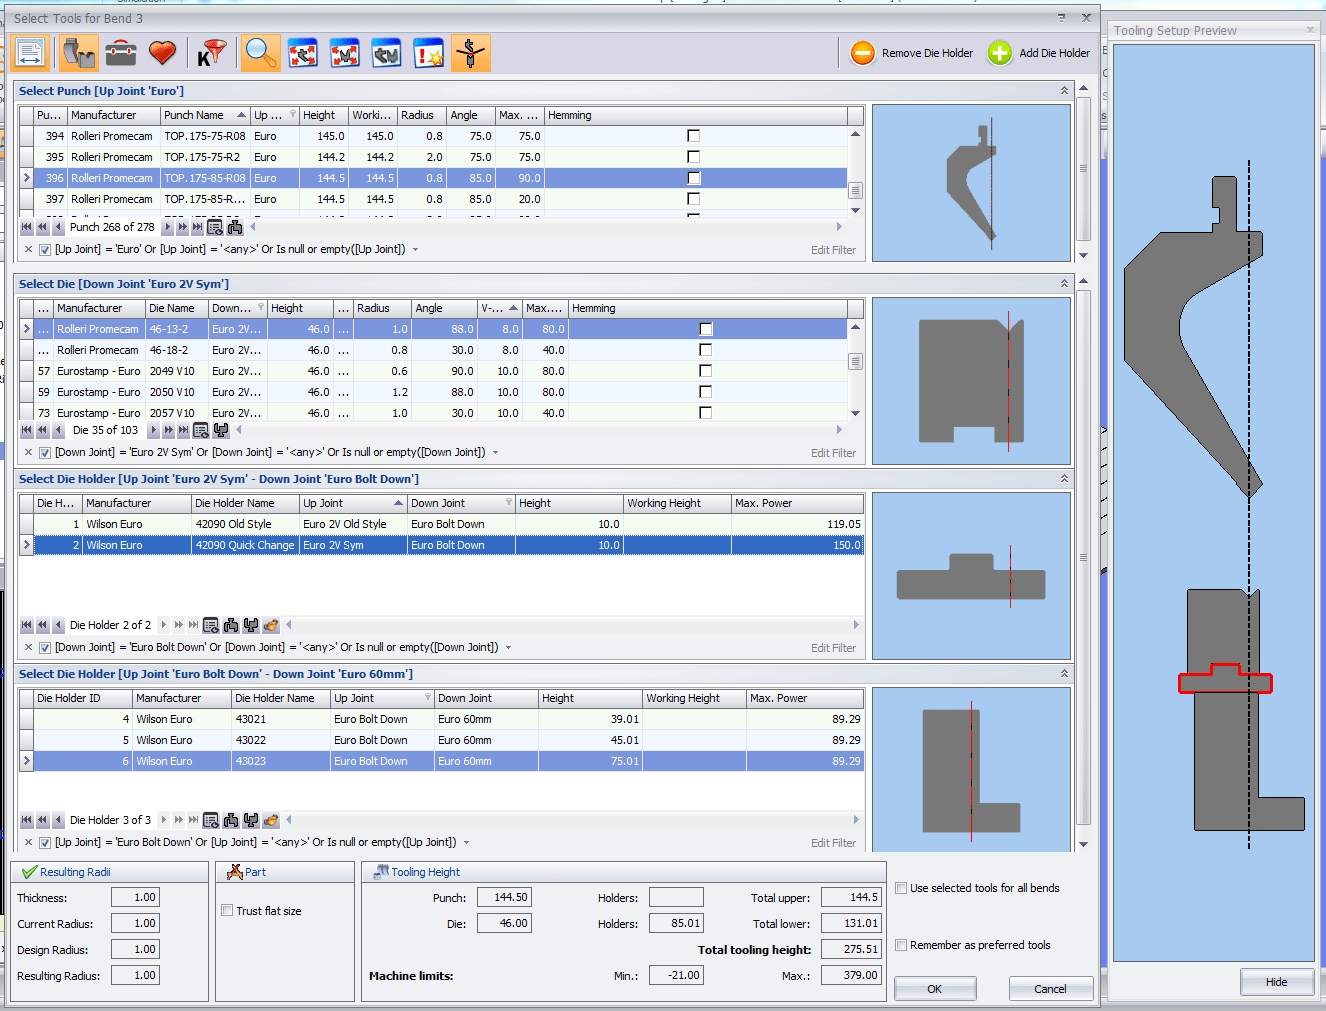Collapse the Select Punch section header chevron
Viewport: 1326px width, 1011px height.
[x=1063, y=90]
